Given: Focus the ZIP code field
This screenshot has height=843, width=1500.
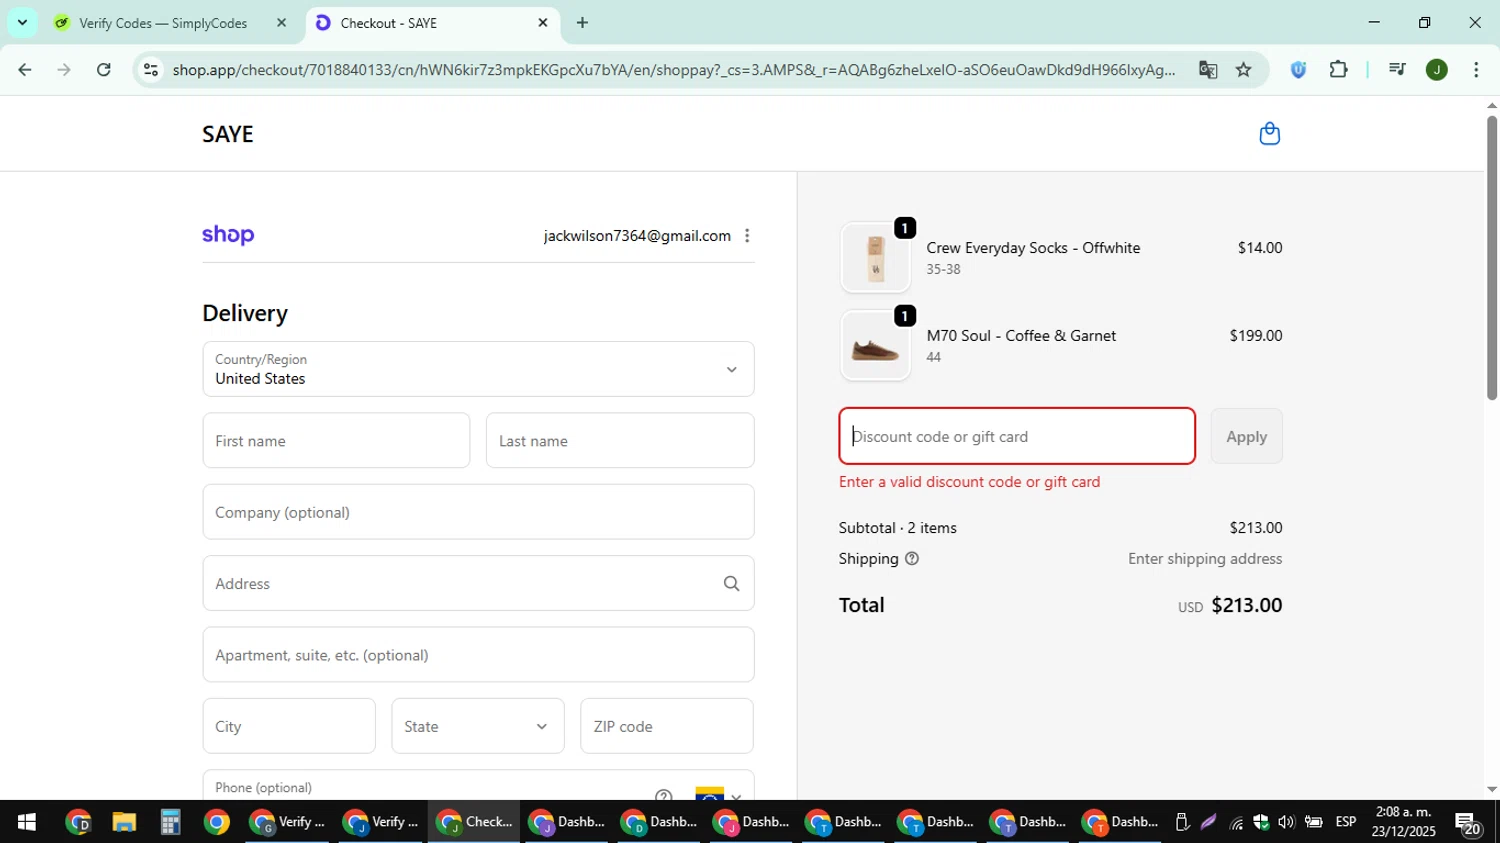Looking at the screenshot, I should [x=667, y=726].
